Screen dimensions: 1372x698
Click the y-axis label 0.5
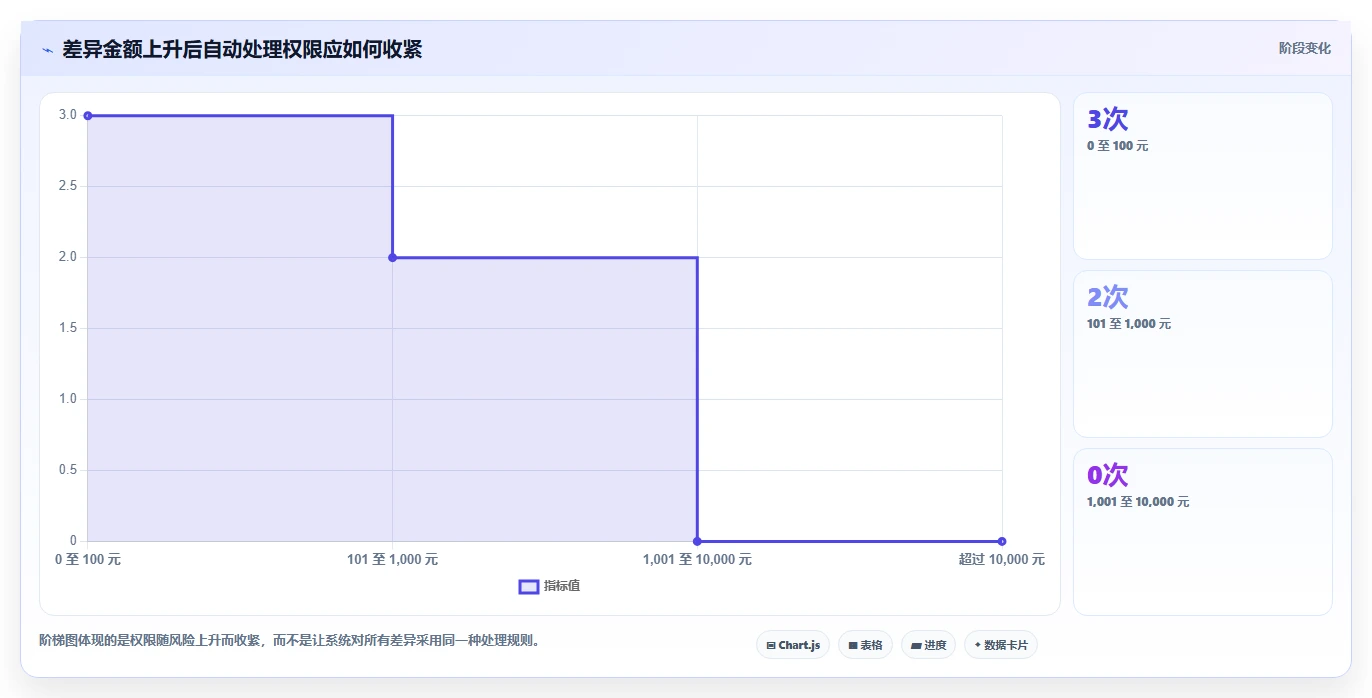pos(68,470)
